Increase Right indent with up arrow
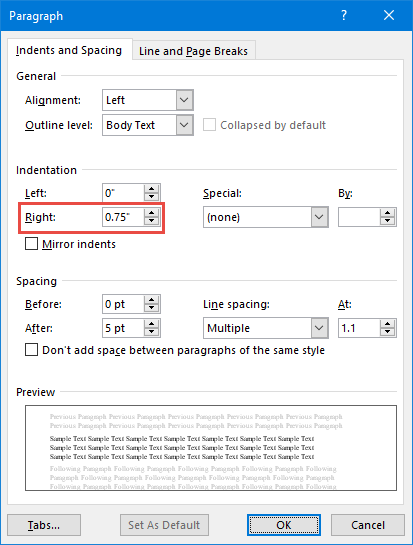This screenshot has width=413, height=545. coord(152,213)
